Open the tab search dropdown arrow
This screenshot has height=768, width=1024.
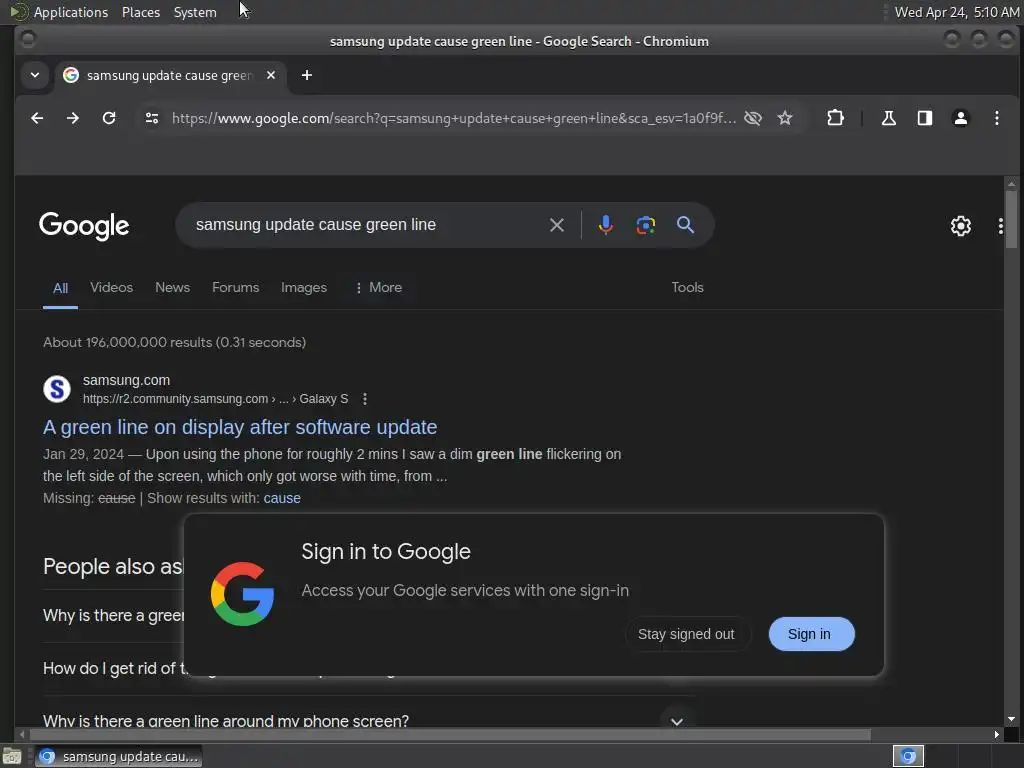[x=35, y=75]
